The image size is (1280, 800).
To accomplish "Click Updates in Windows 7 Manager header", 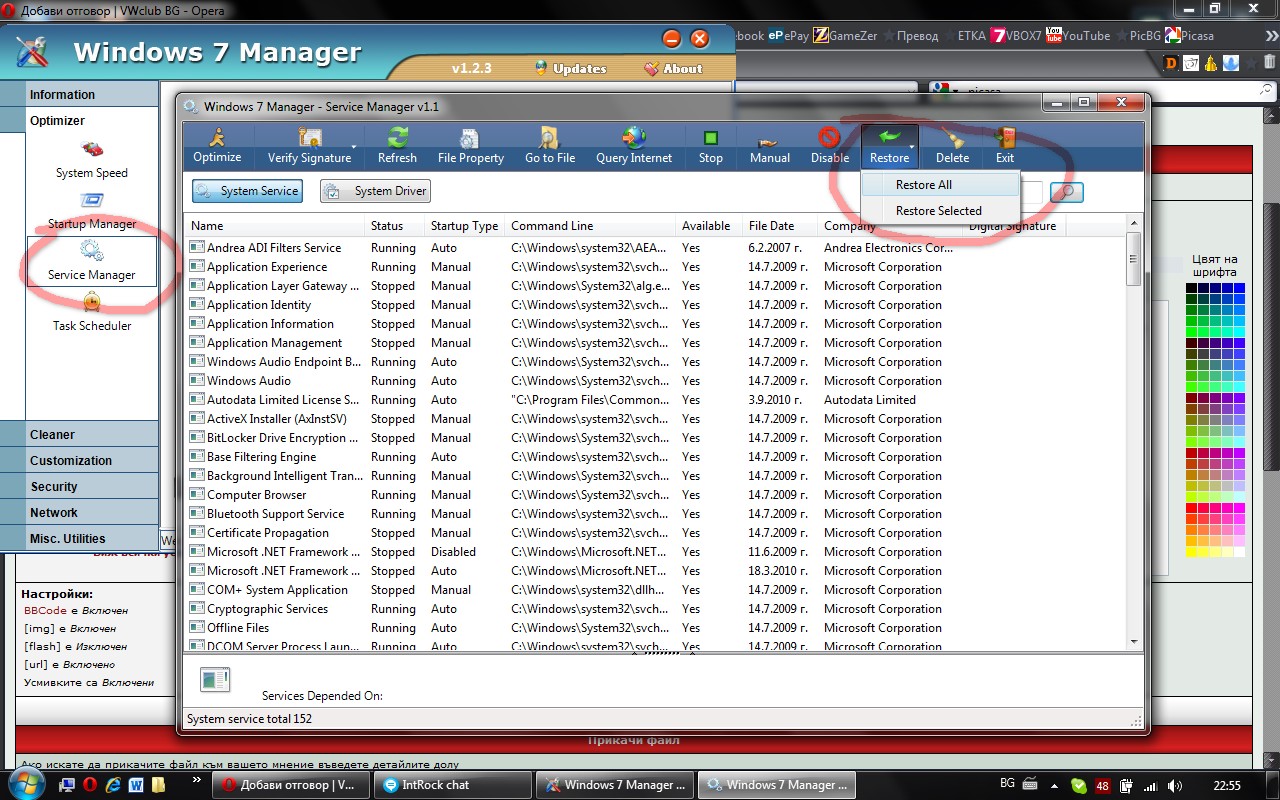I will pos(570,69).
